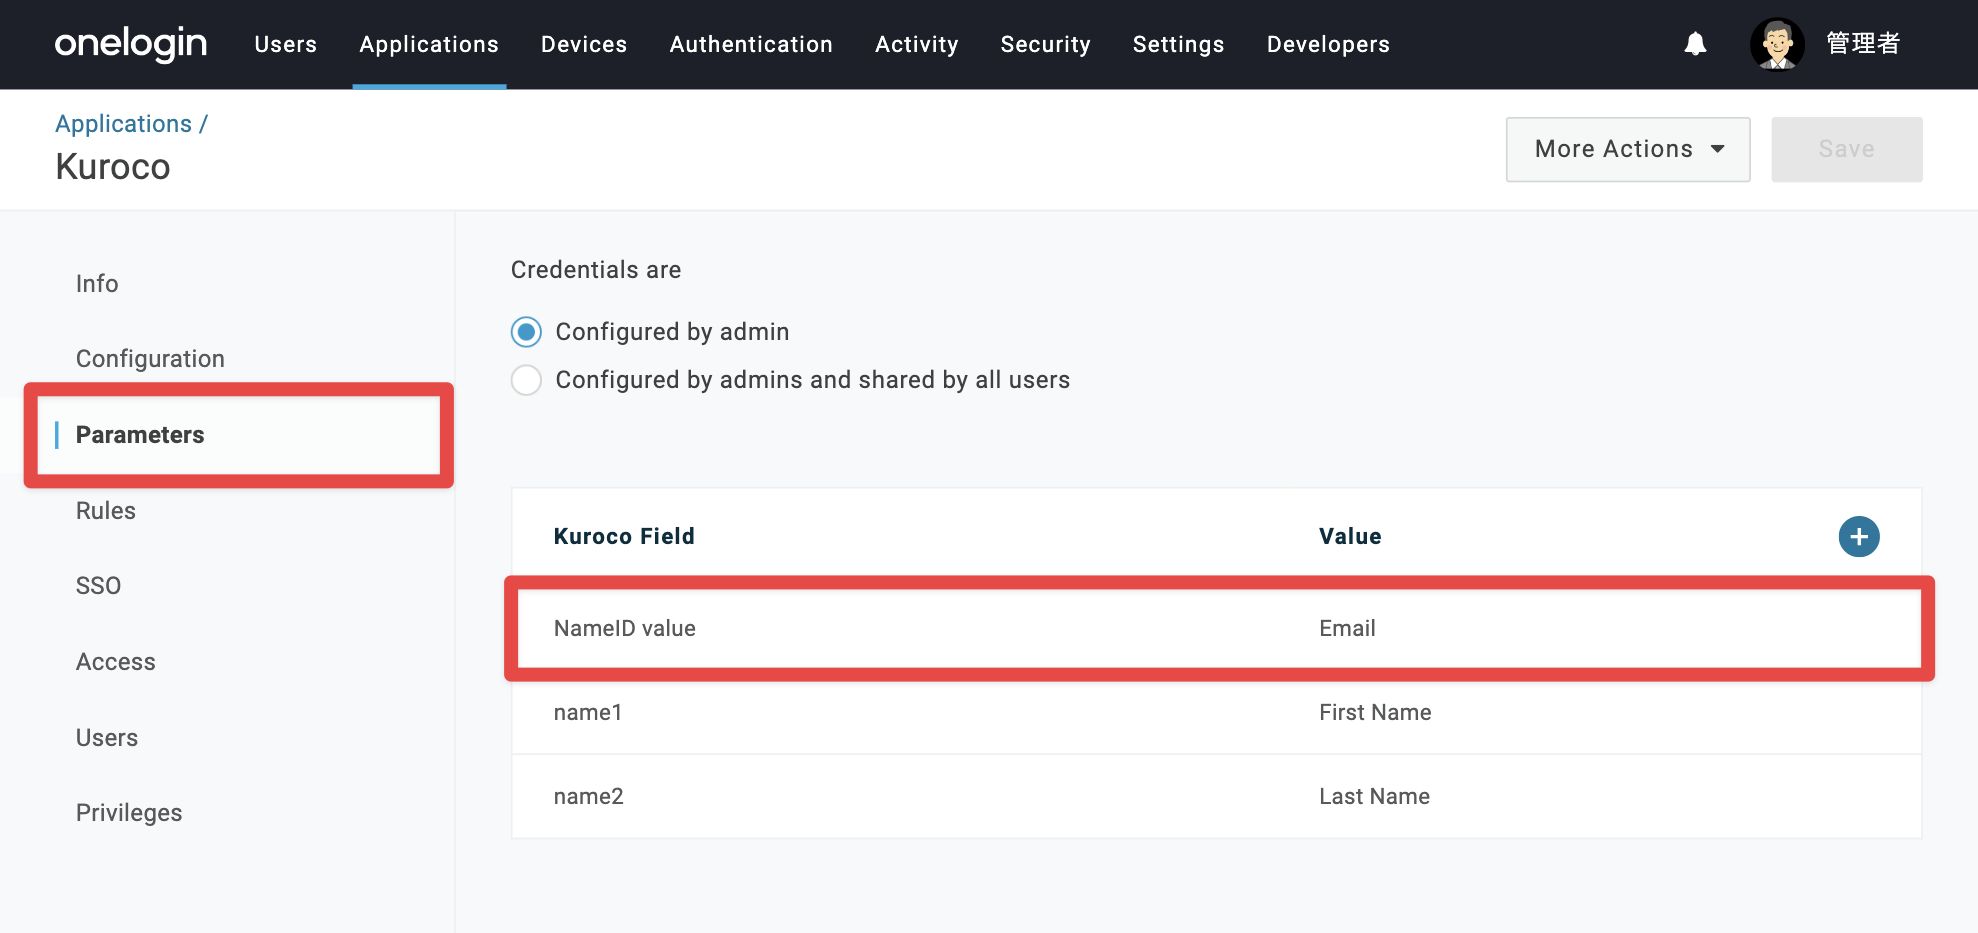Image resolution: width=1978 pixels, height=933 pixels.
Task: Open the Authentication menu
Action: 751,44
